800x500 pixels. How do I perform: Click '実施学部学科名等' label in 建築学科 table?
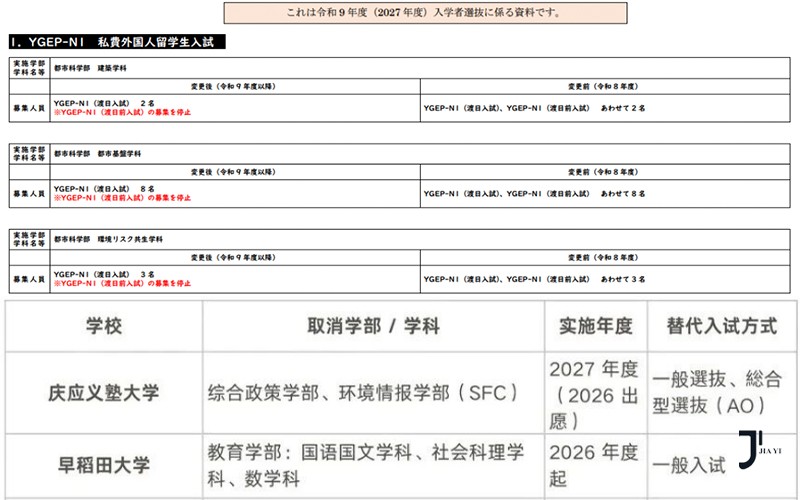click(29, 68)
